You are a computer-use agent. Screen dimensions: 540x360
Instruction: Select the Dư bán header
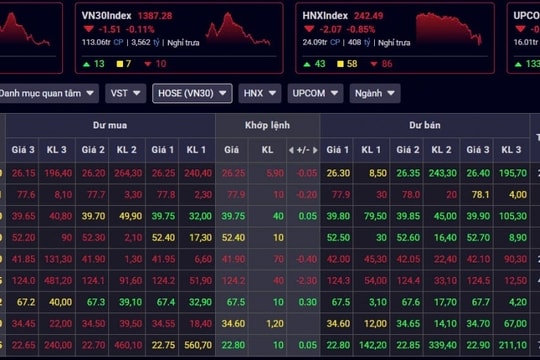(x=425, y=125)
